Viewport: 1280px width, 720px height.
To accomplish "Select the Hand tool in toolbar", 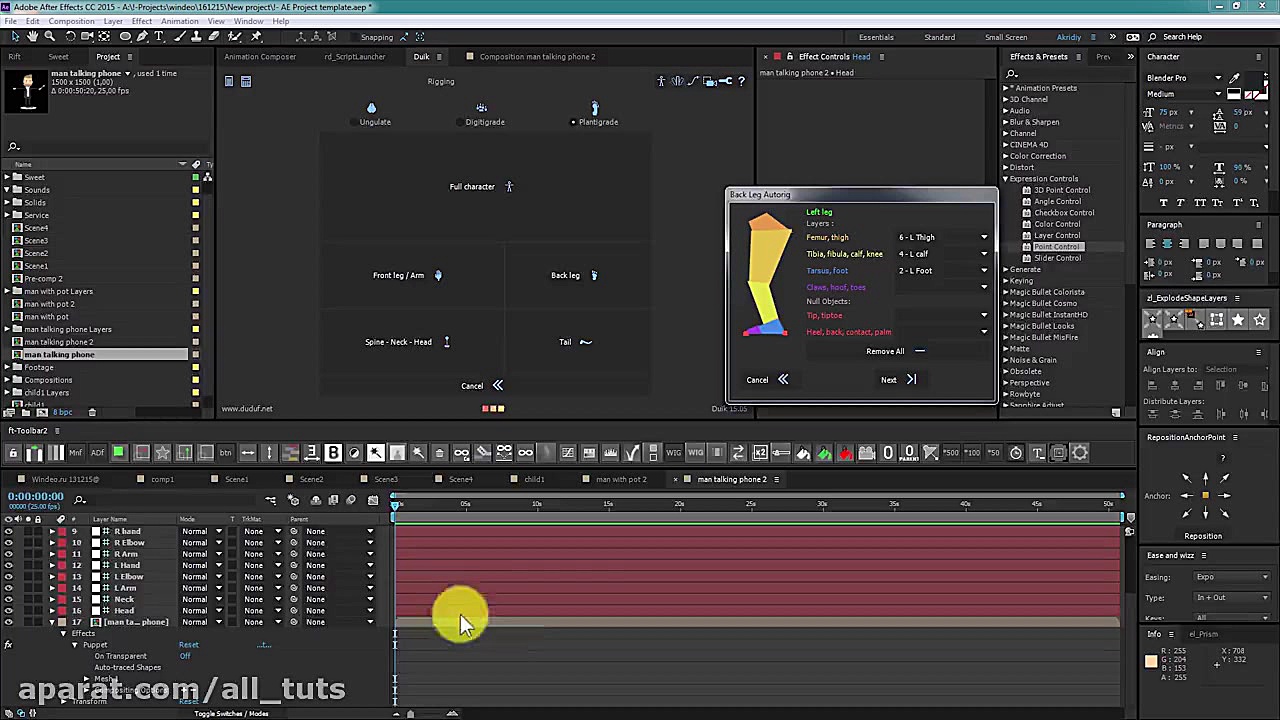I will [x=33, y=37].
